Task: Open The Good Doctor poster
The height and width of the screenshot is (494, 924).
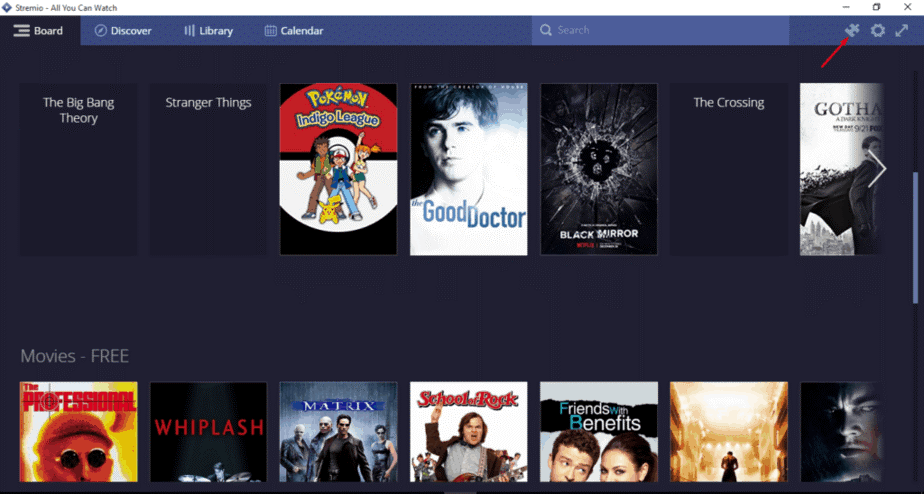Action: [468, 169]
